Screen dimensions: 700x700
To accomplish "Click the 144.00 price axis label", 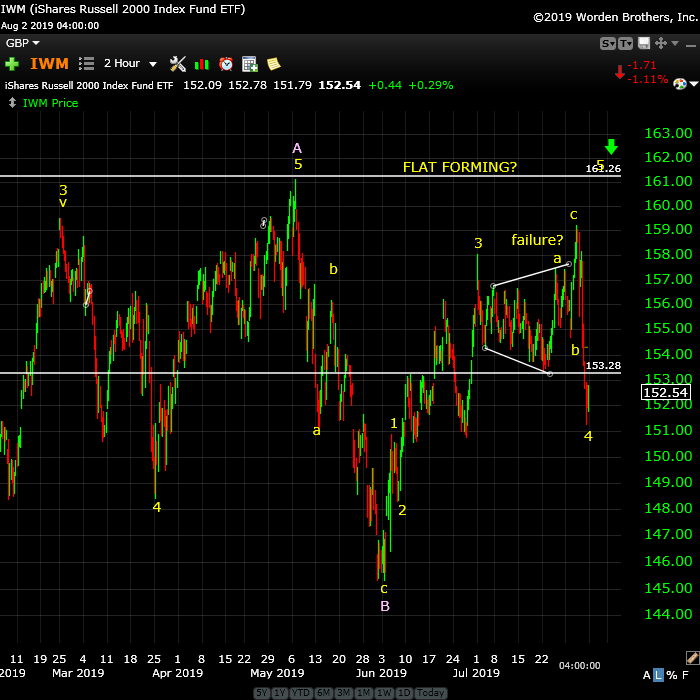I will (668, 614).
